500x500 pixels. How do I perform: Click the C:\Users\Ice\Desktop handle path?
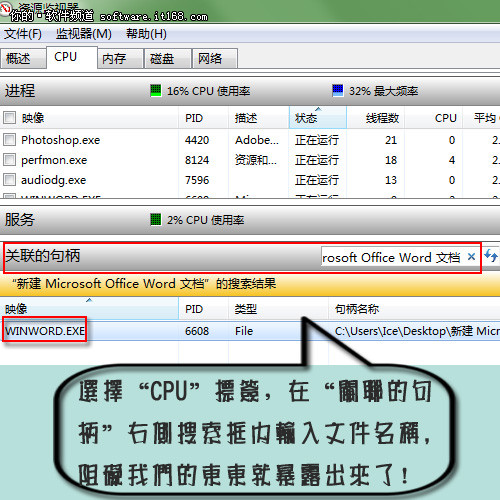417,331
